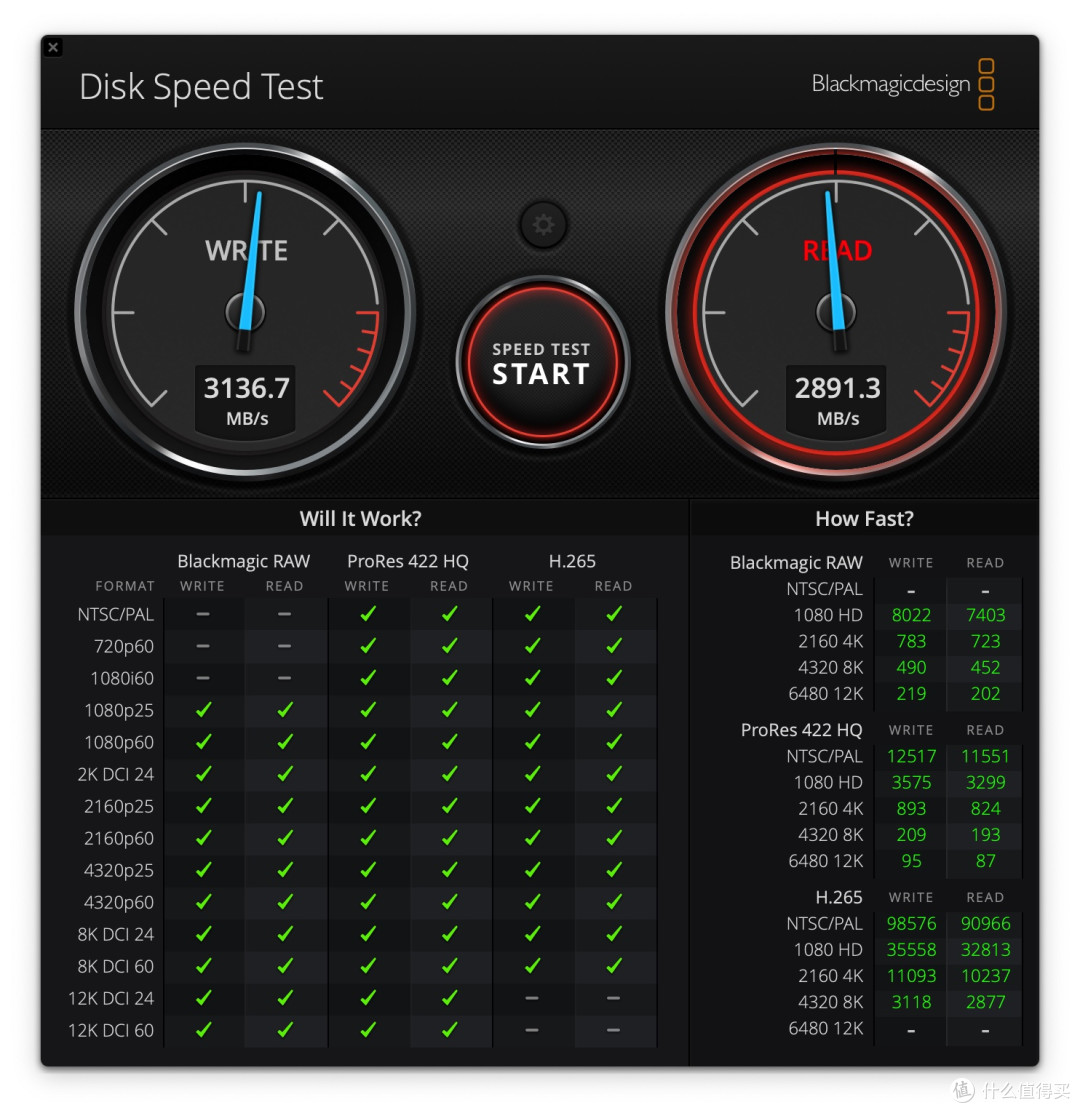This screenshot has height=1113, width=1080.
Task: Select the 4320p25 format row label
Action: click(x=119, y=870)
